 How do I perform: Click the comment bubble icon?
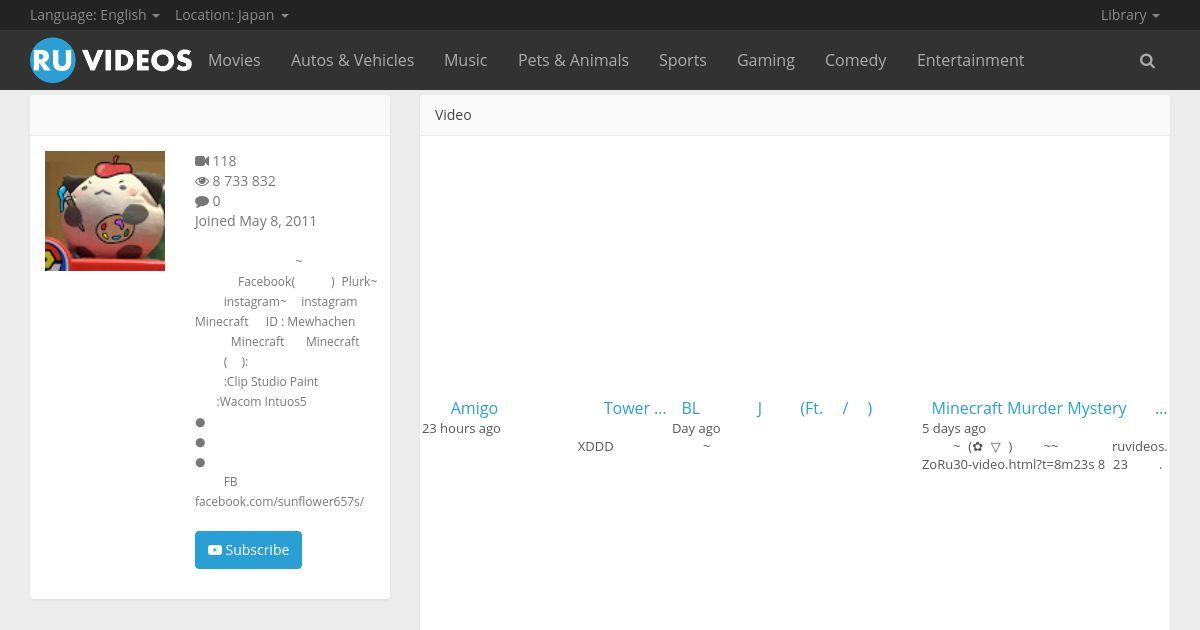pyautogui.click(x=201, y=201)
